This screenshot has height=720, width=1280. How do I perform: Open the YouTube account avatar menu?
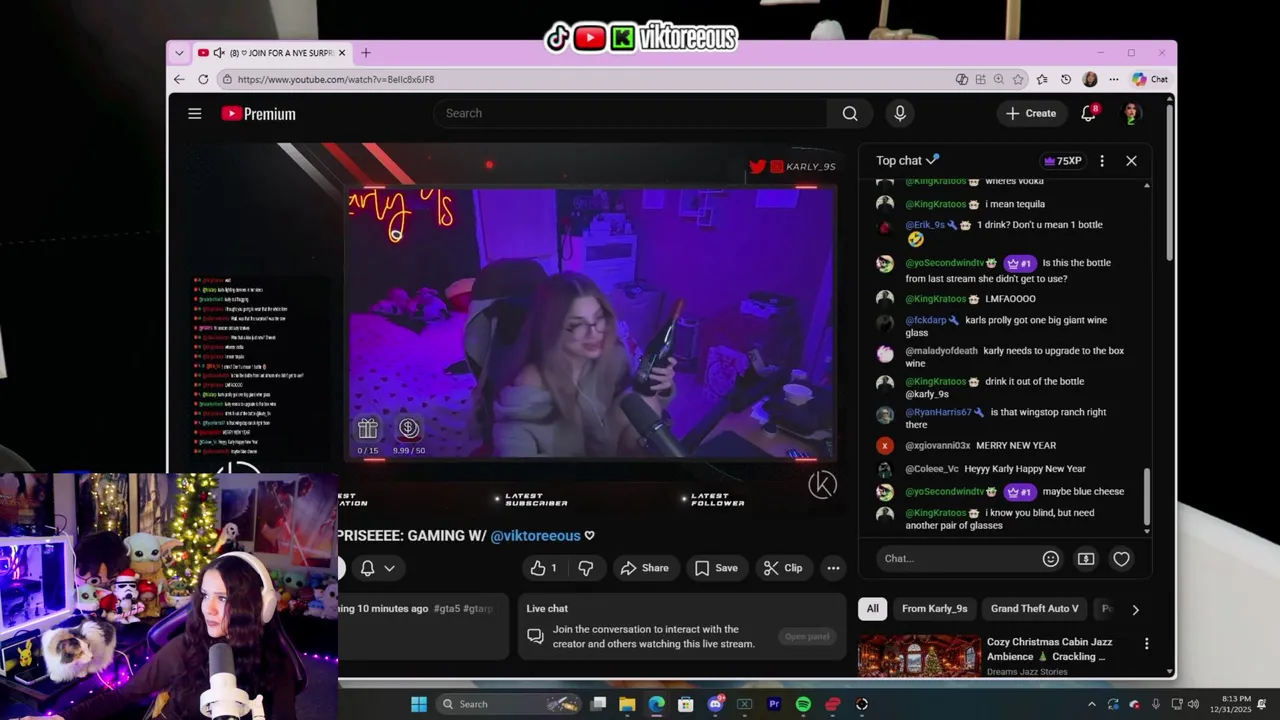tap(1132, 113)
